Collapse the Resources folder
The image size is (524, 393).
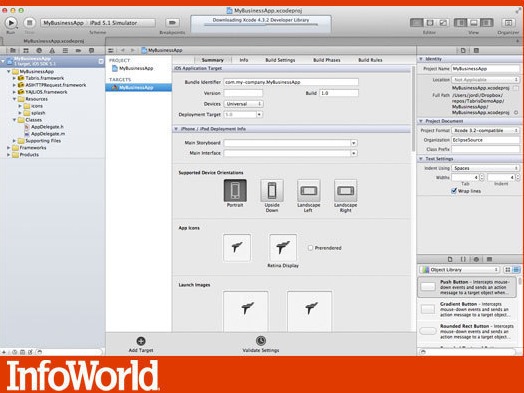[x=14, y=99]
